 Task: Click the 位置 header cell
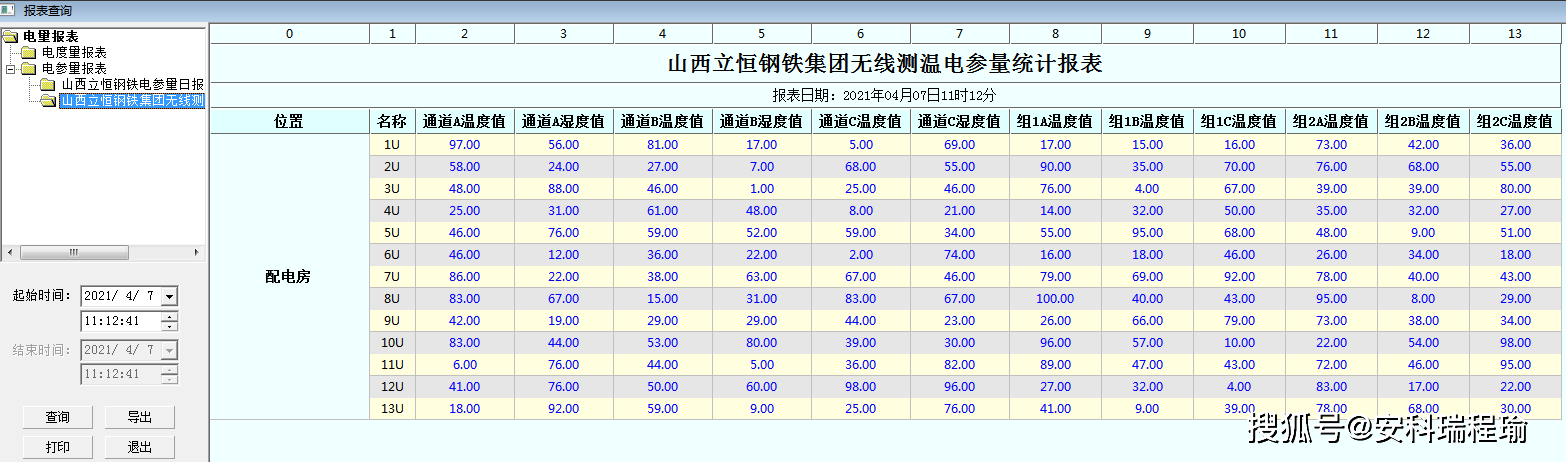(x=290, y=121)
